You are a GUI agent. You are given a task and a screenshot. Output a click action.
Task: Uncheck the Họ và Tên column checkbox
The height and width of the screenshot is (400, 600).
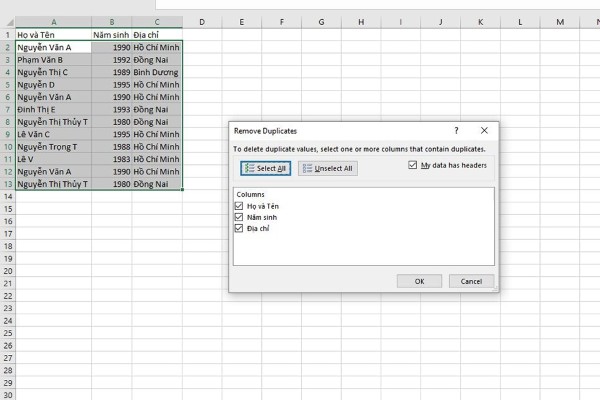[x=239, y=206]
